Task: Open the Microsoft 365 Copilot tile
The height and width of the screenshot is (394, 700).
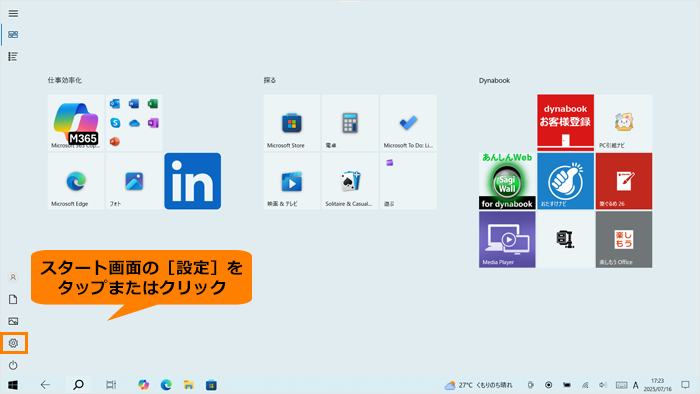Action: (x=76, y=123)
